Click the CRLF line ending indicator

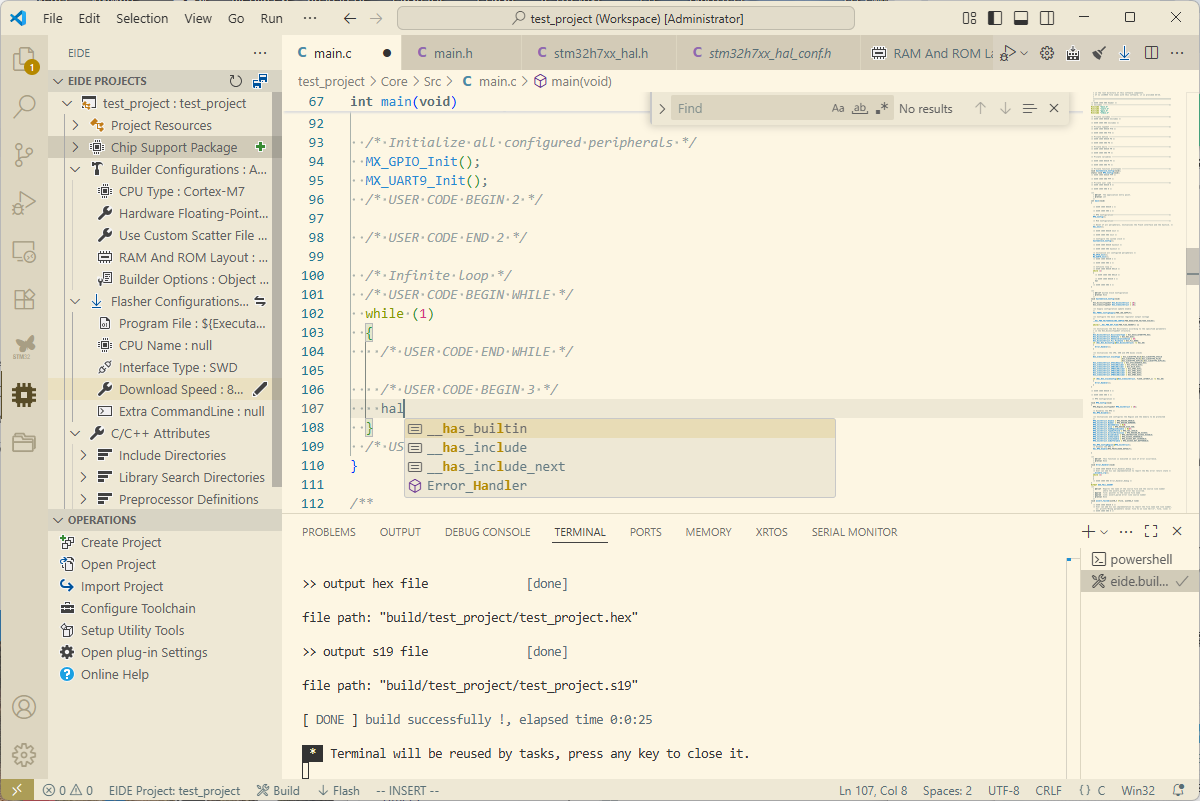[1049, 790]
